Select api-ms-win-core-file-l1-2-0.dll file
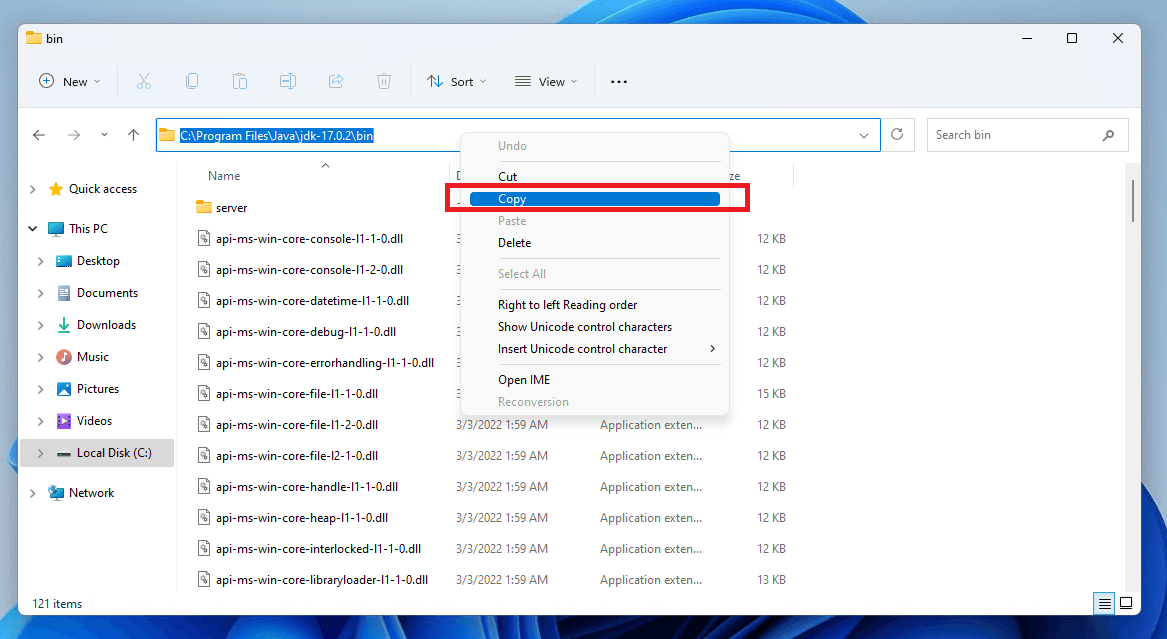The image size is (1167, 639). [297, 425]
